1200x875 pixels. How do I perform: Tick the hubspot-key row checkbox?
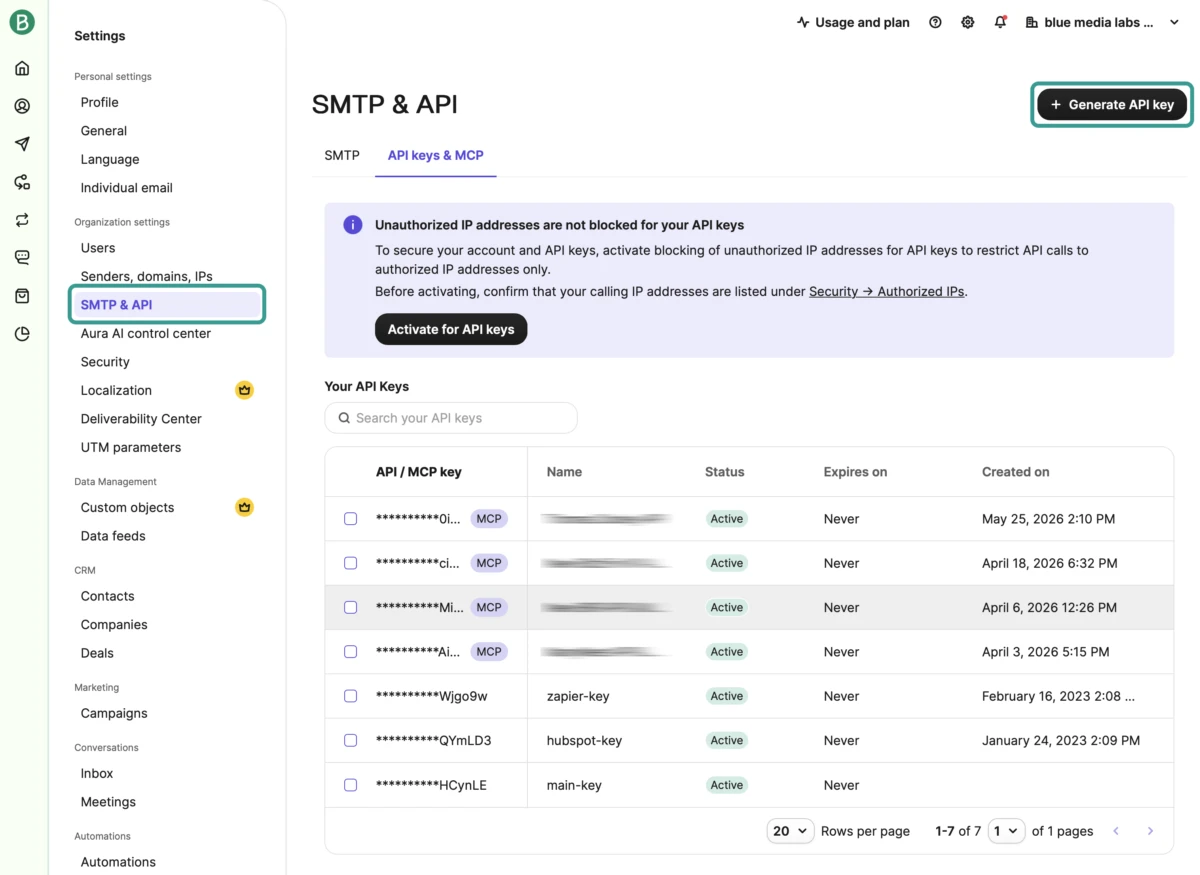(x=351, y=740)
